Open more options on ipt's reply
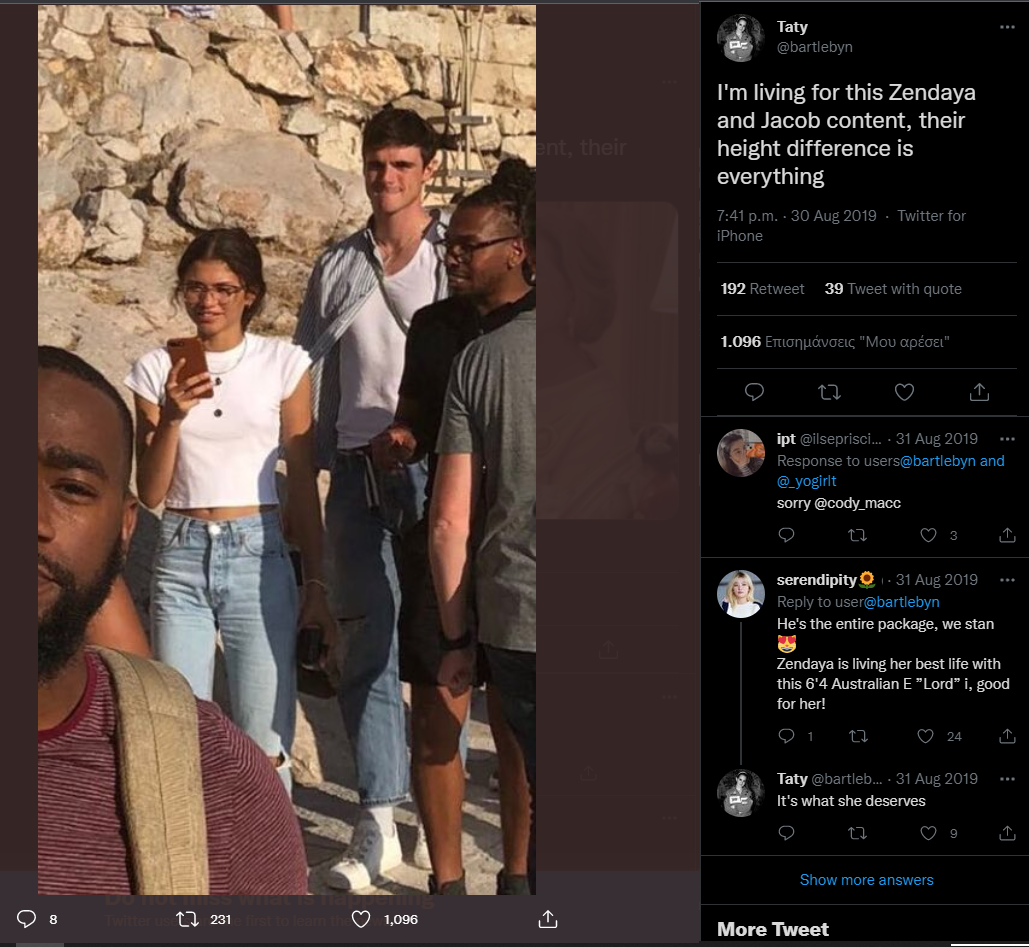 [1007, 439]
